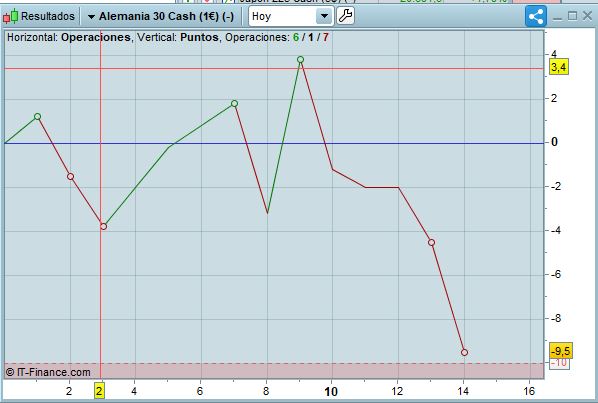The height and width of the screenshot is (403, 598).
Task: Click the losing operations count 7
Action: tap(325, 37)
